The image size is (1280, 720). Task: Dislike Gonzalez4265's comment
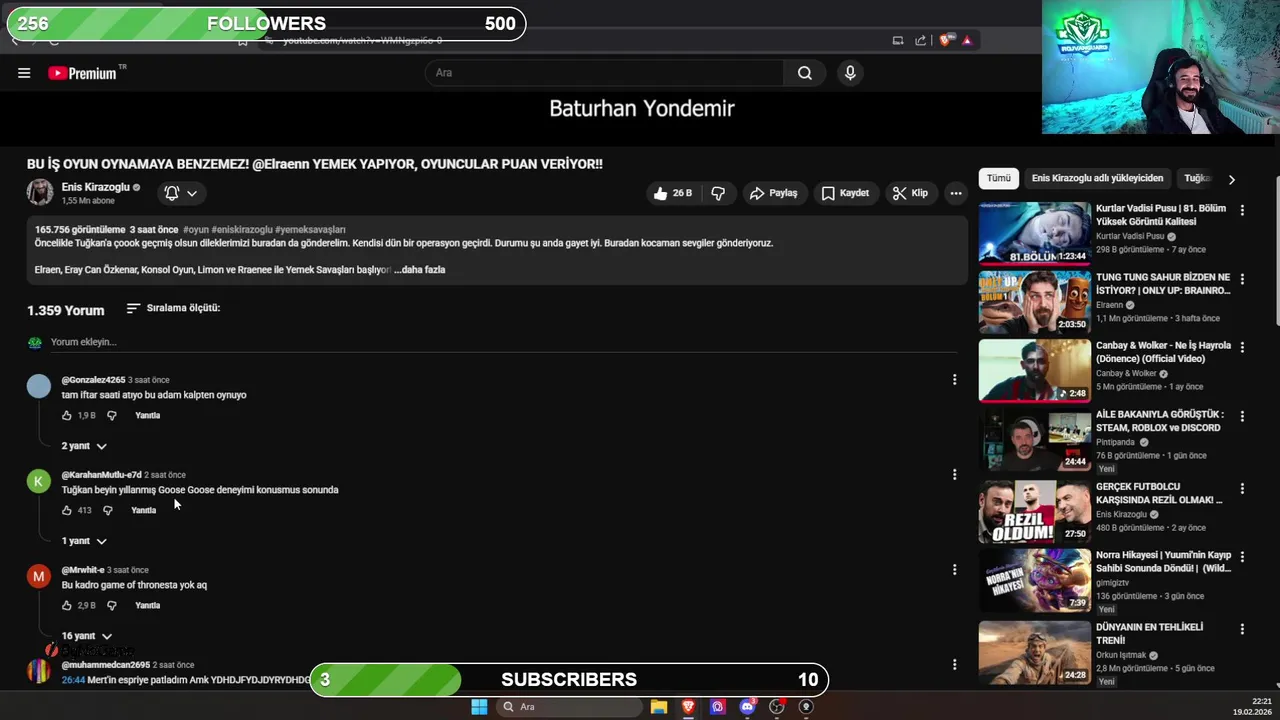point(112,415)
